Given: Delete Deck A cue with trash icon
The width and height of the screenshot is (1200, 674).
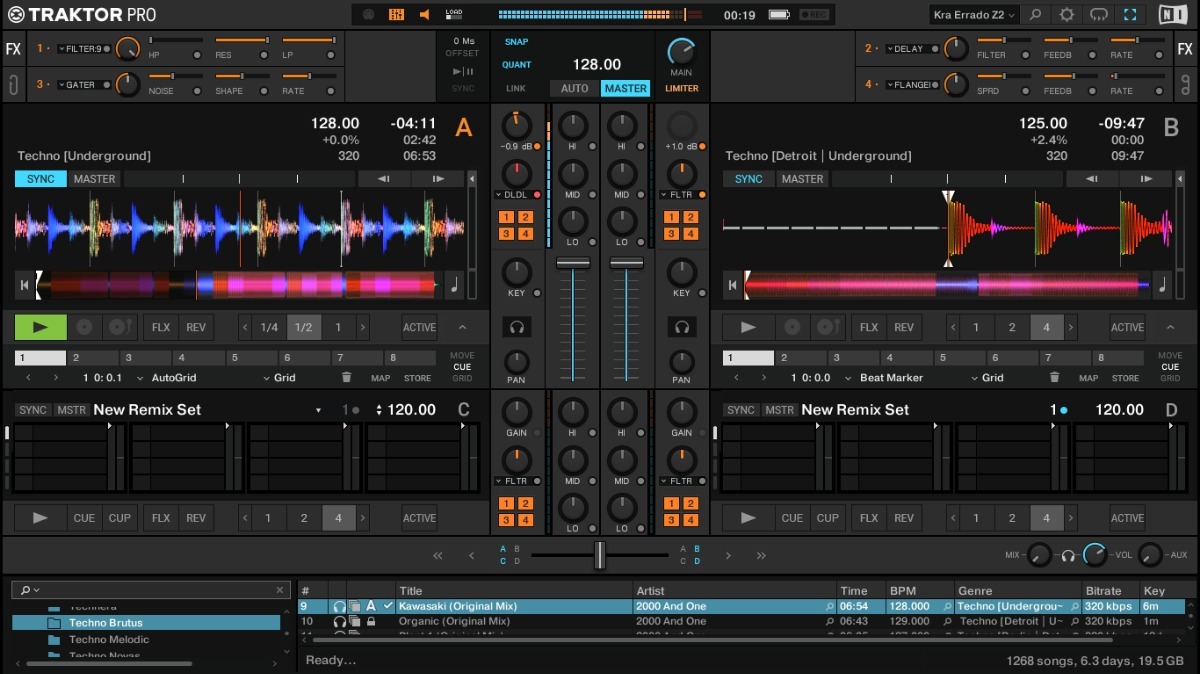Looking at the screenshot, I should [346, 378].
